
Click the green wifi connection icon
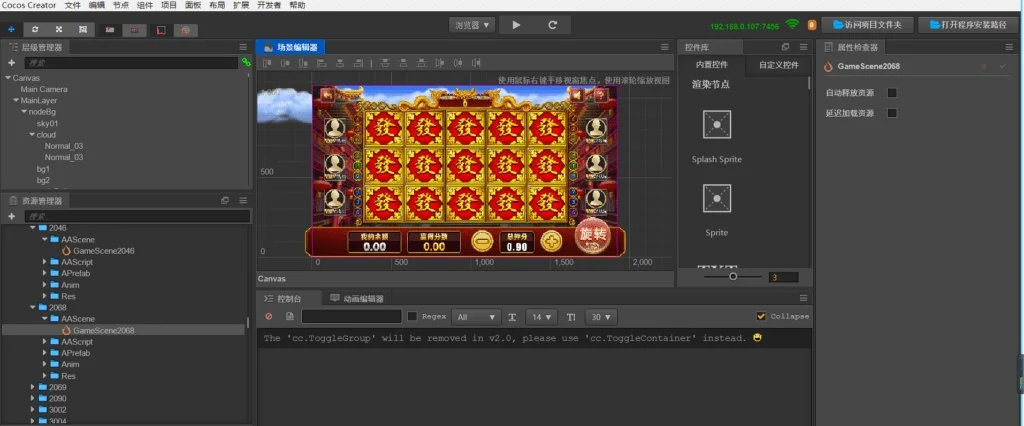tap(792, 24)
